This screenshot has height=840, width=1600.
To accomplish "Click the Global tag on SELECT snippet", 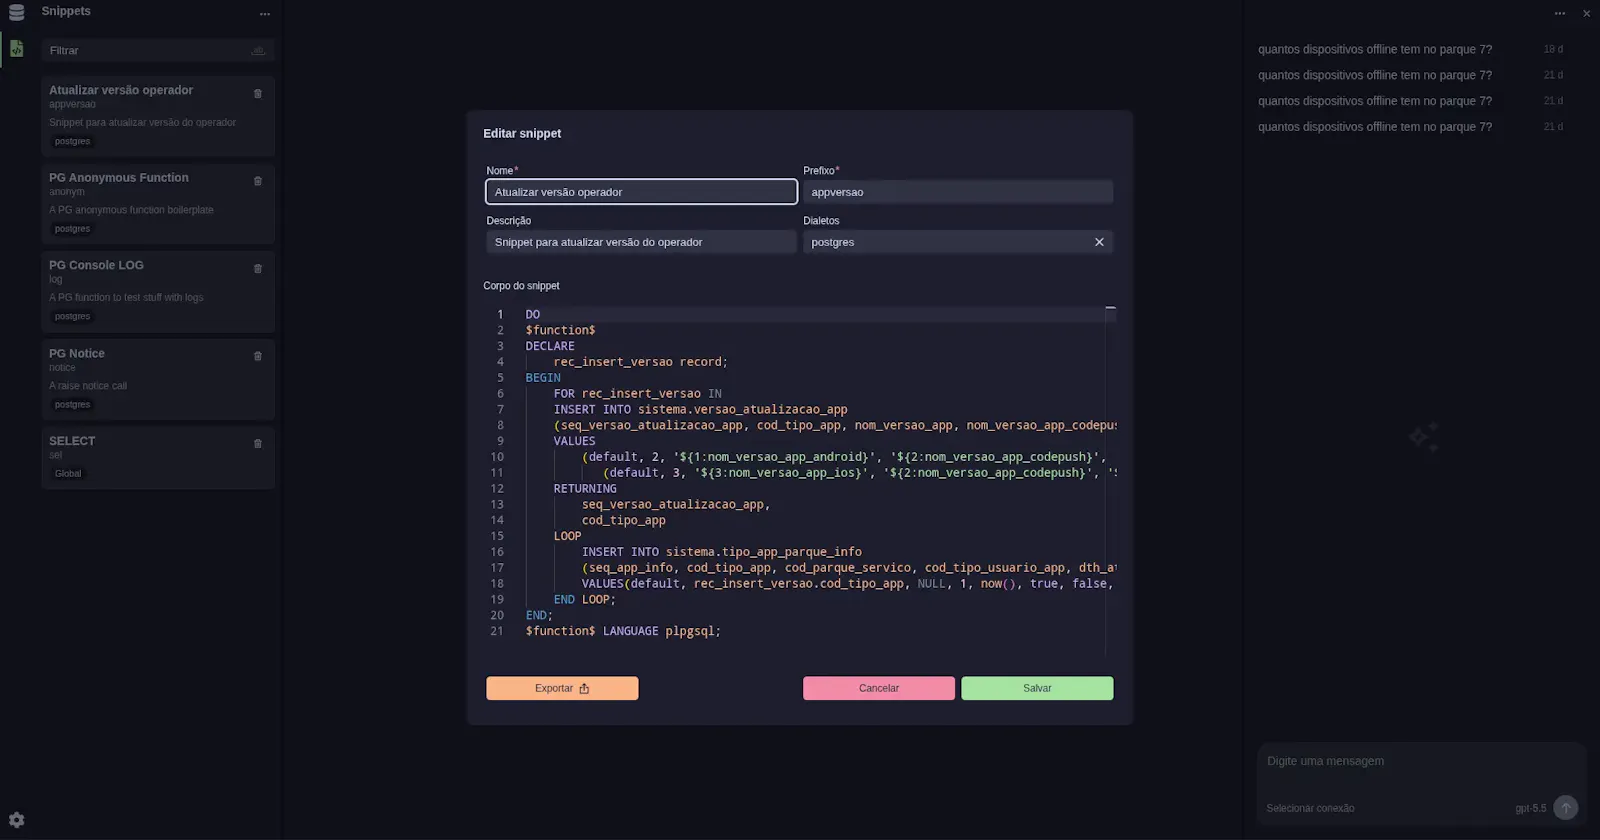I will coord(68,474).
